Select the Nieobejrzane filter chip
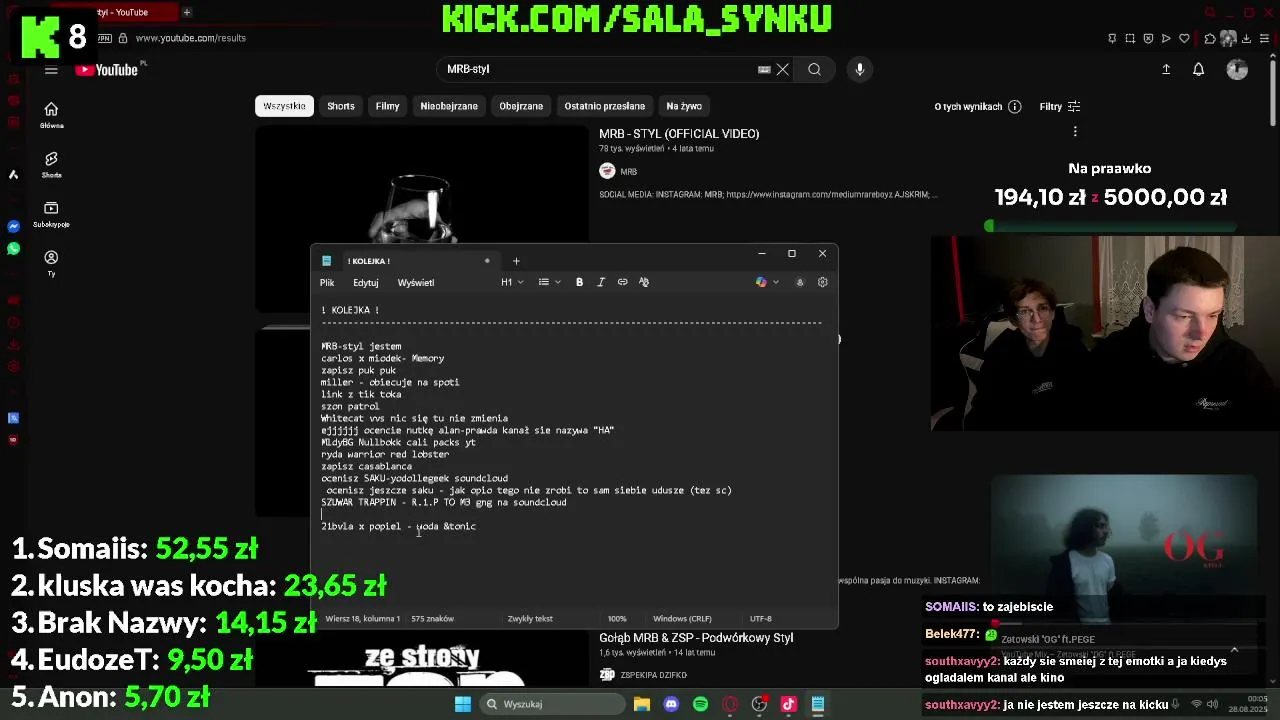The image size is (1280, 720). pyautogui.click(x=449, y=106)
